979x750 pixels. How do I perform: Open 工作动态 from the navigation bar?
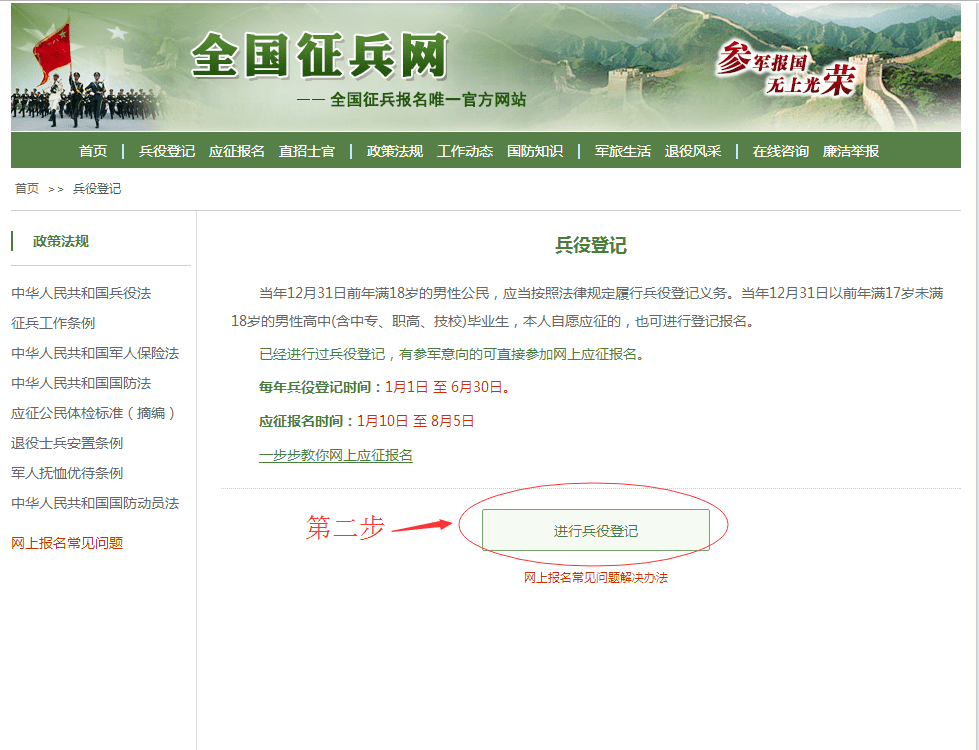(465, 151)
